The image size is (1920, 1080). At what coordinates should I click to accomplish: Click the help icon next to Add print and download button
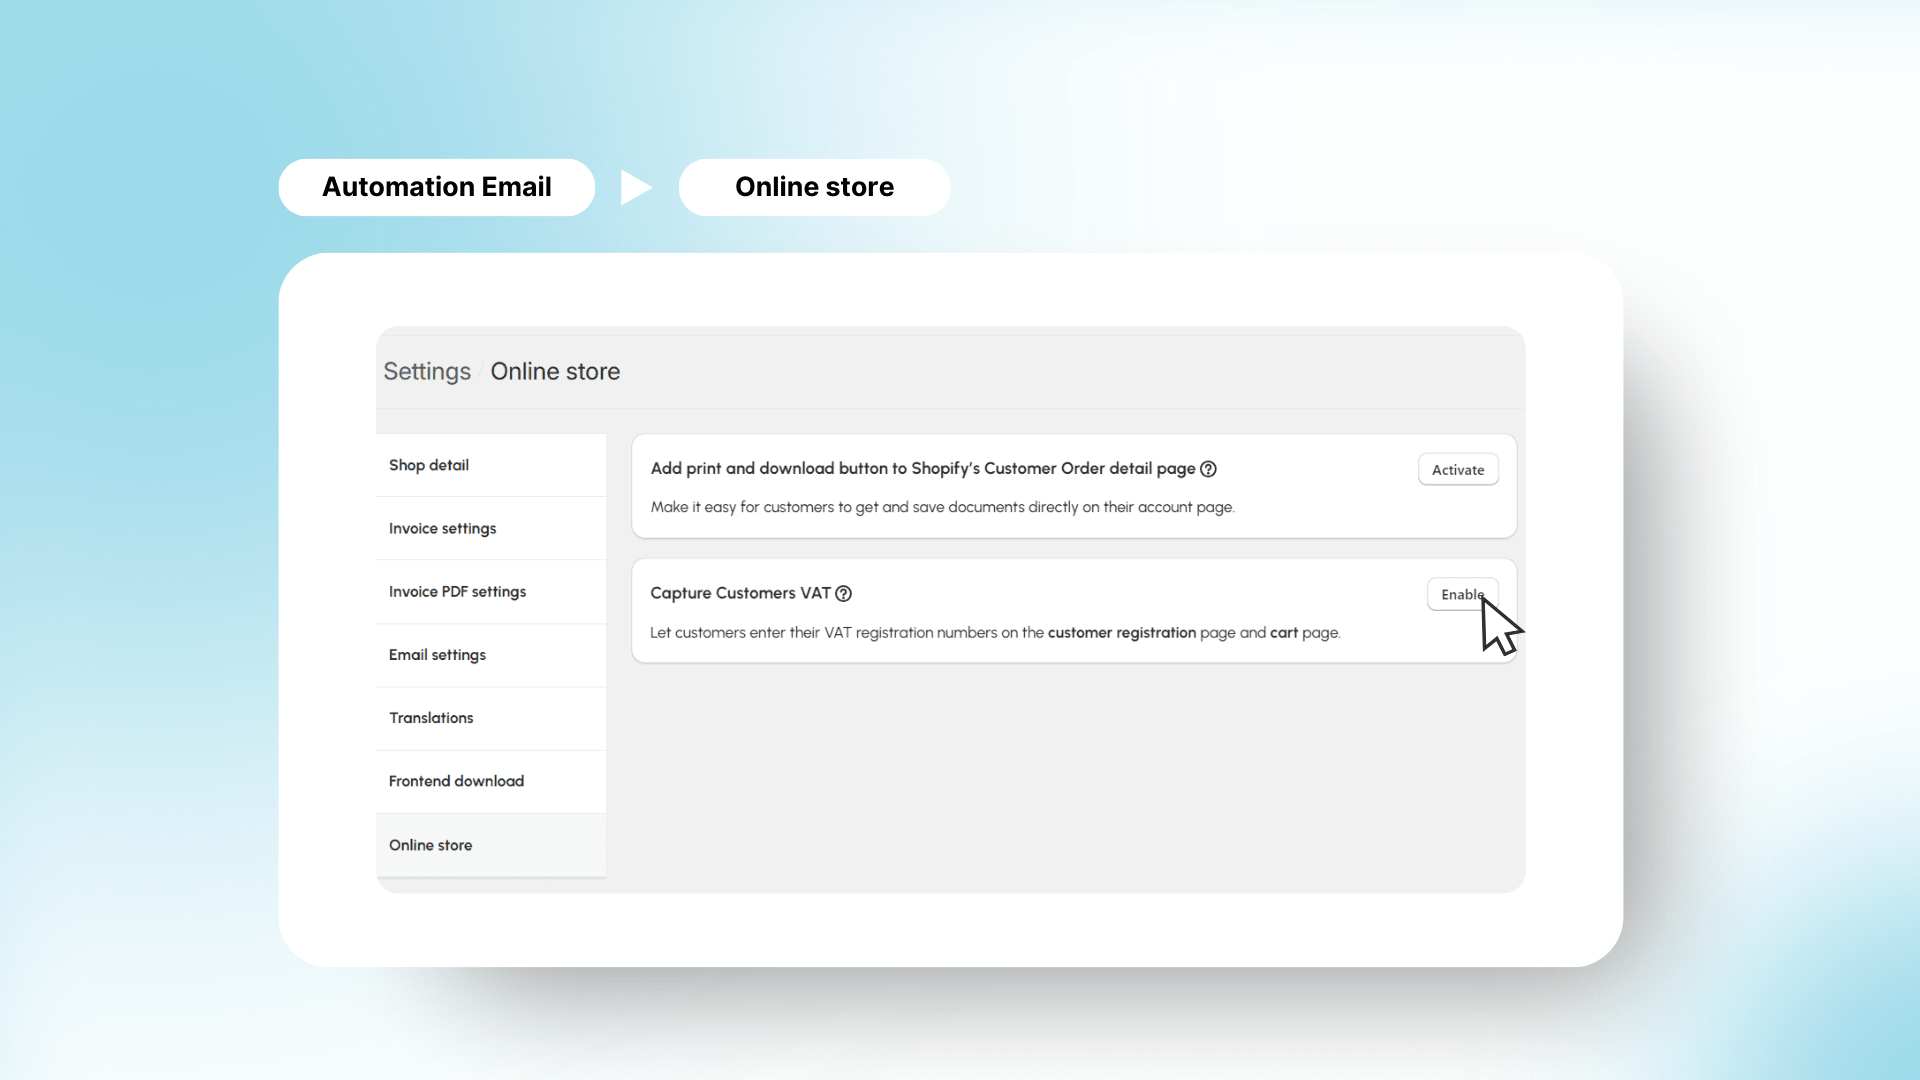tap(1209, 469)
